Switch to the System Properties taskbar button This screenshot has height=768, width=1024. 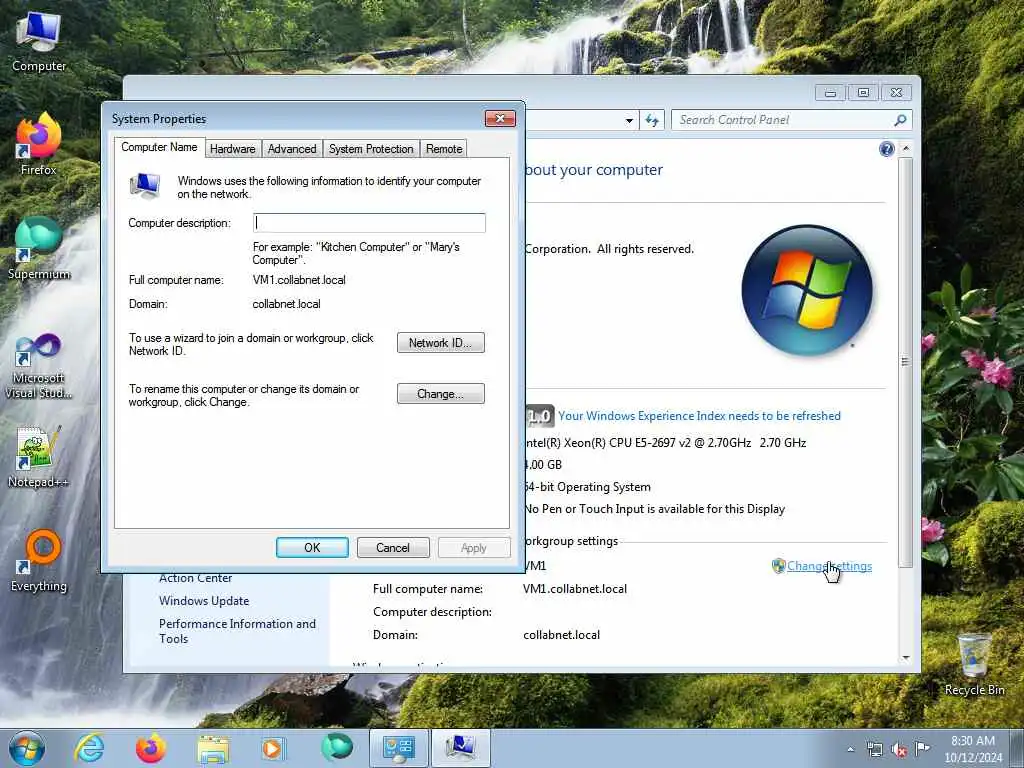(460, 748)
